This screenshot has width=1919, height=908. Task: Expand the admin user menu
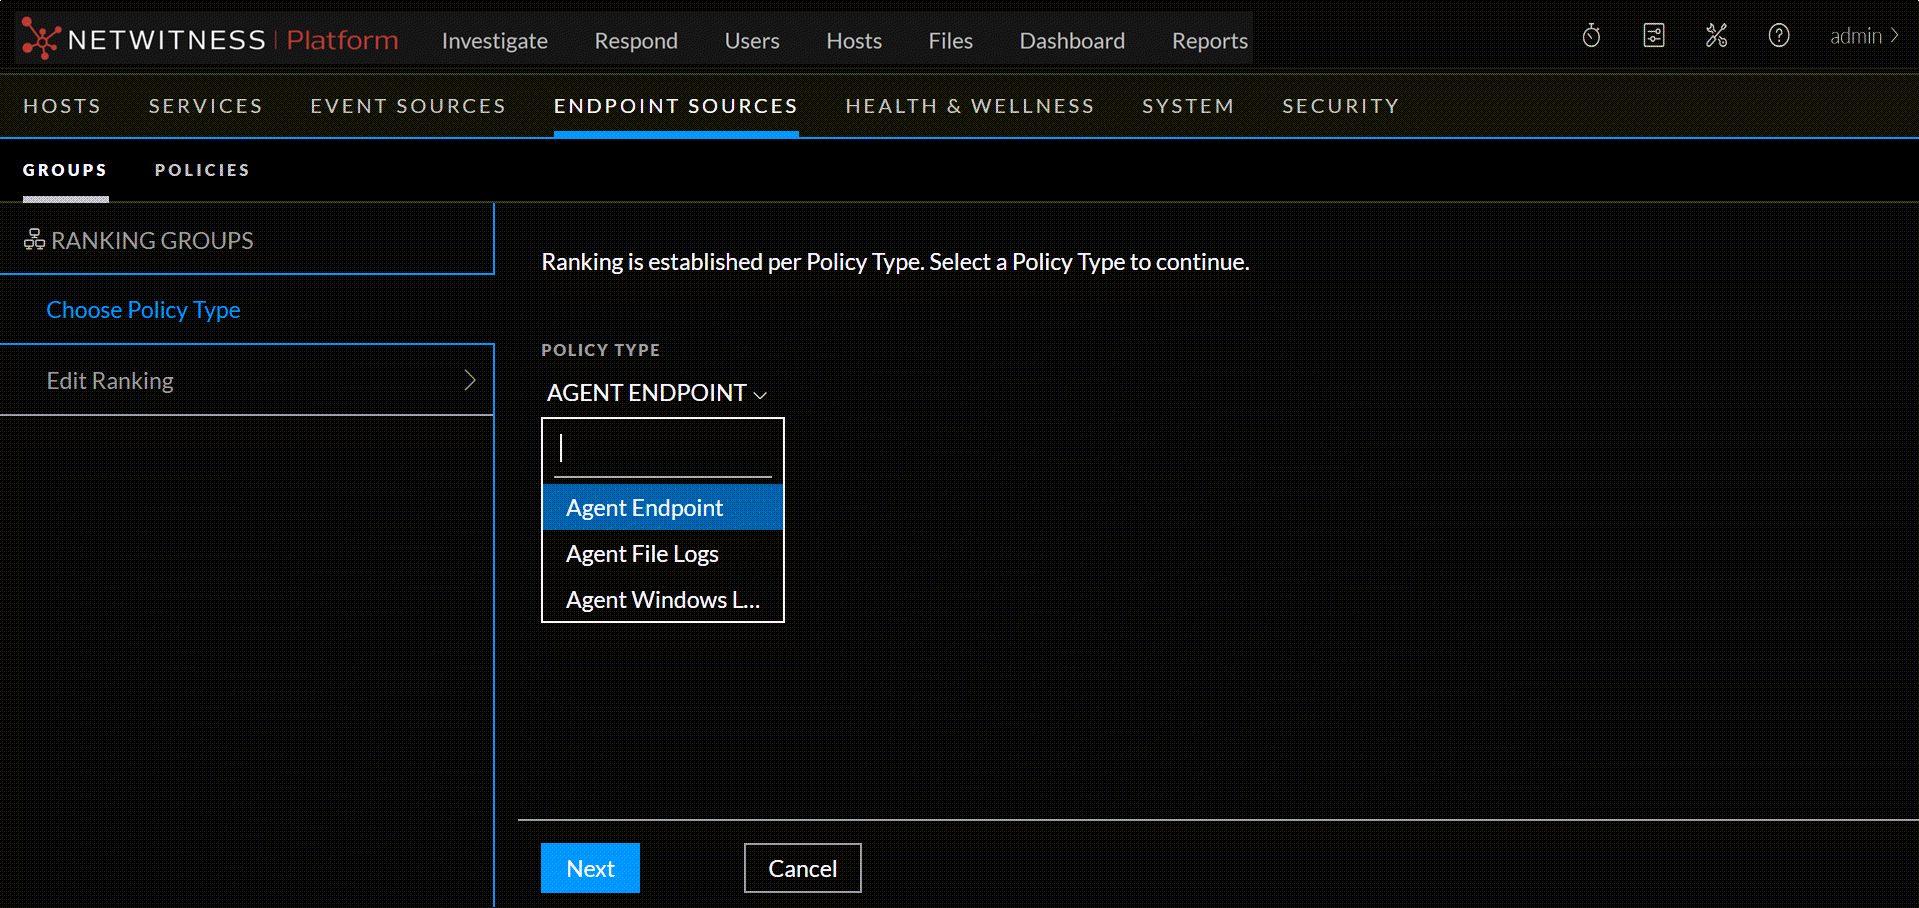point(1864,36)
